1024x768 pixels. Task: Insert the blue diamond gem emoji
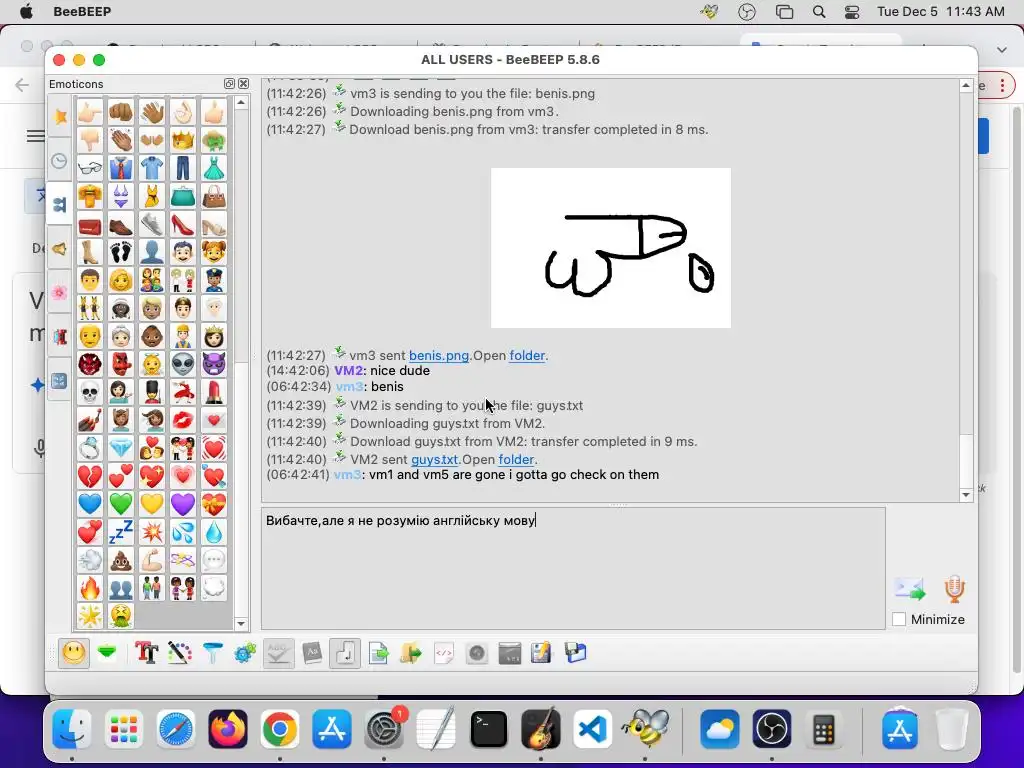click(121, 448)
